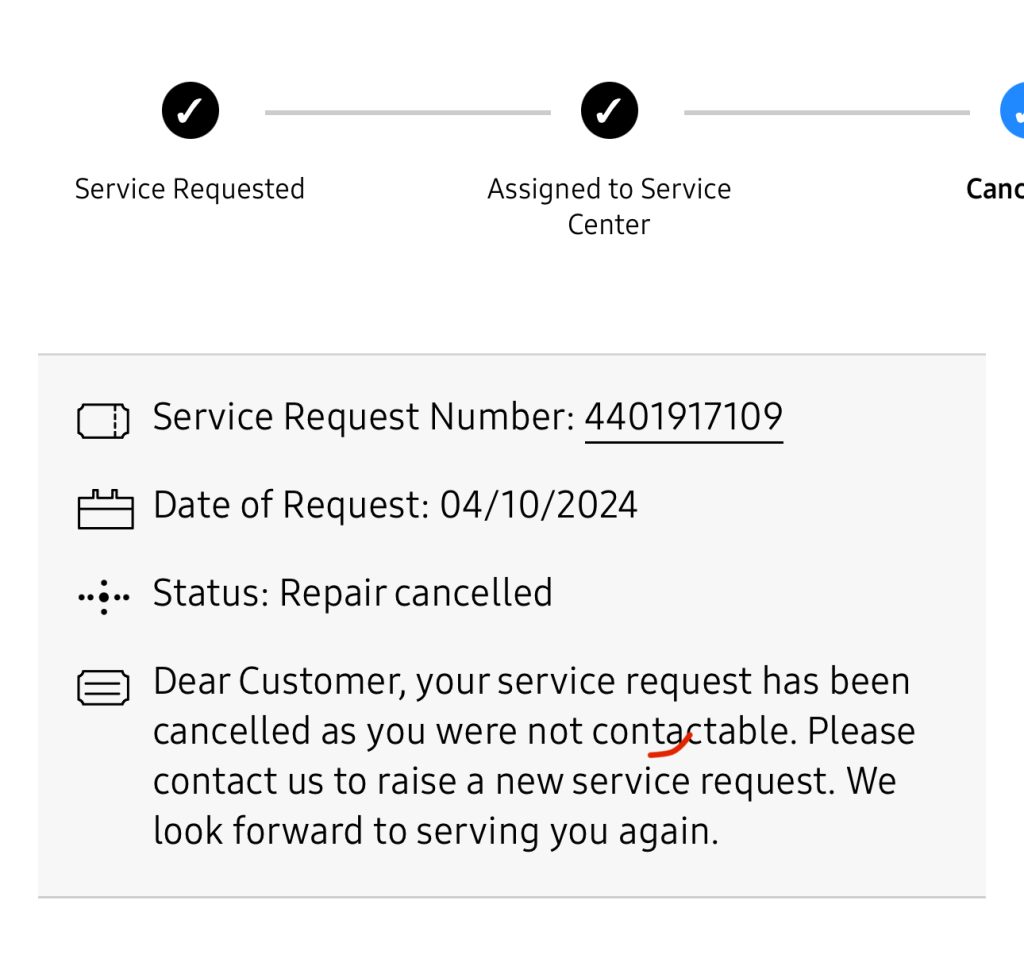
Task: Click progress line between first two steps
Action: (x=407, y=113)
